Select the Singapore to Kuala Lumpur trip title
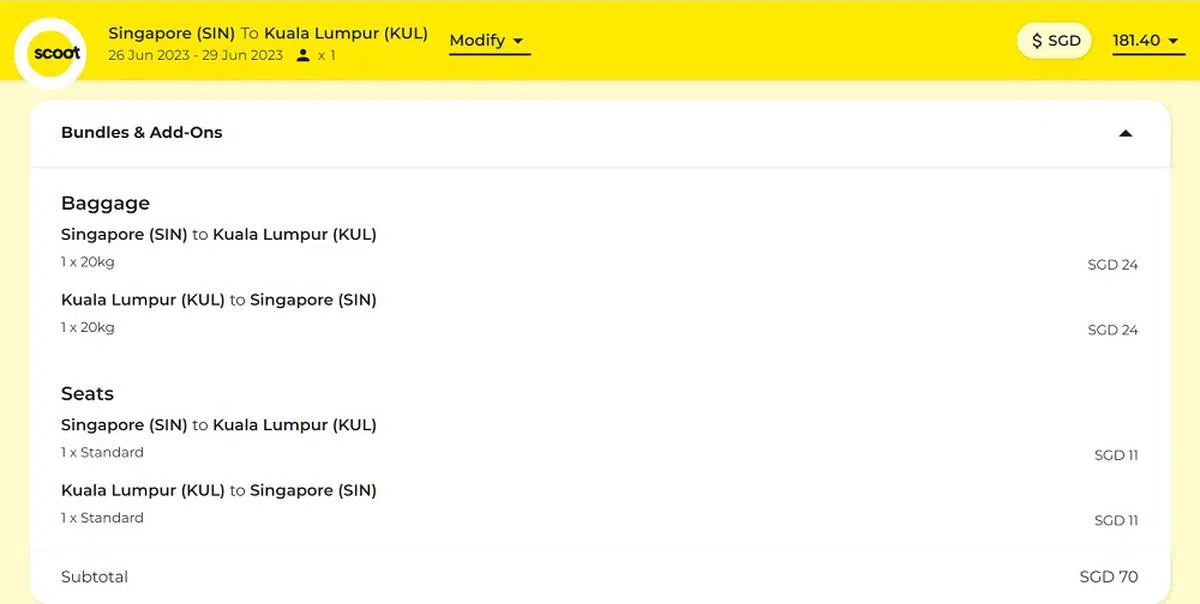 pyautogui.click(x=268, y=33)
